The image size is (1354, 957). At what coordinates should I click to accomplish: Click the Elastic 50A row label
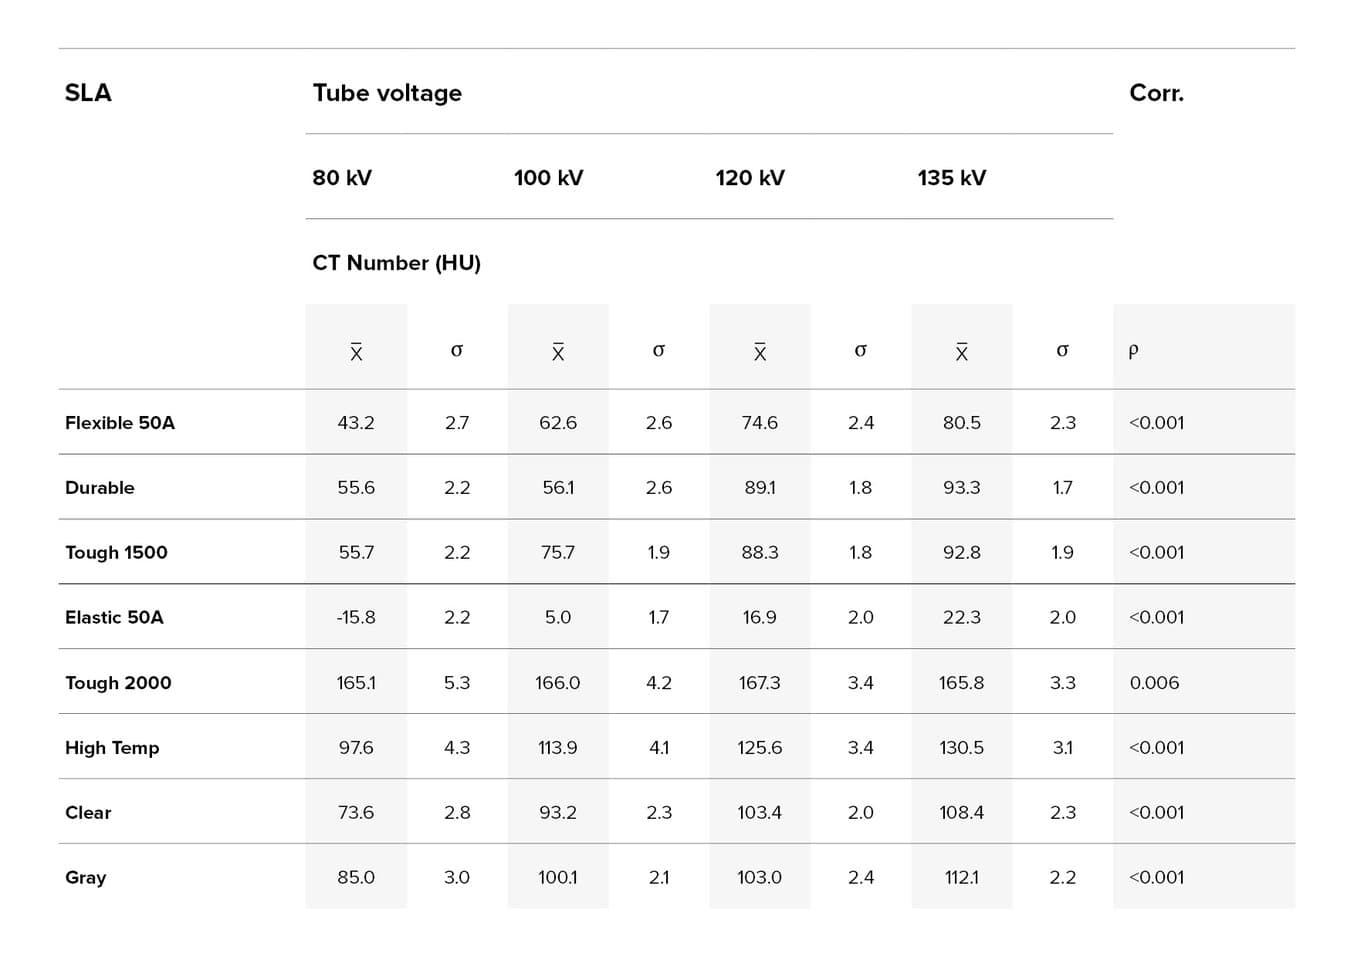pos(114,618)
